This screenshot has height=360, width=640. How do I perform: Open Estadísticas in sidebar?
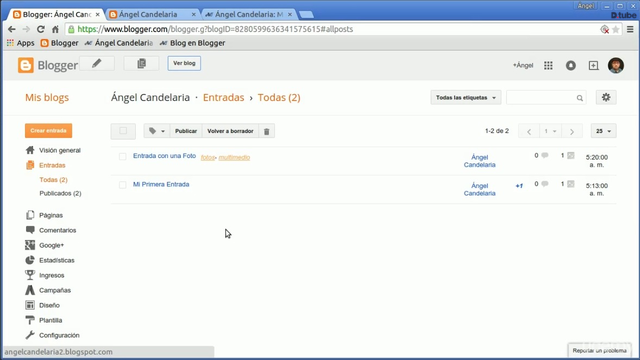coord(50,260)
